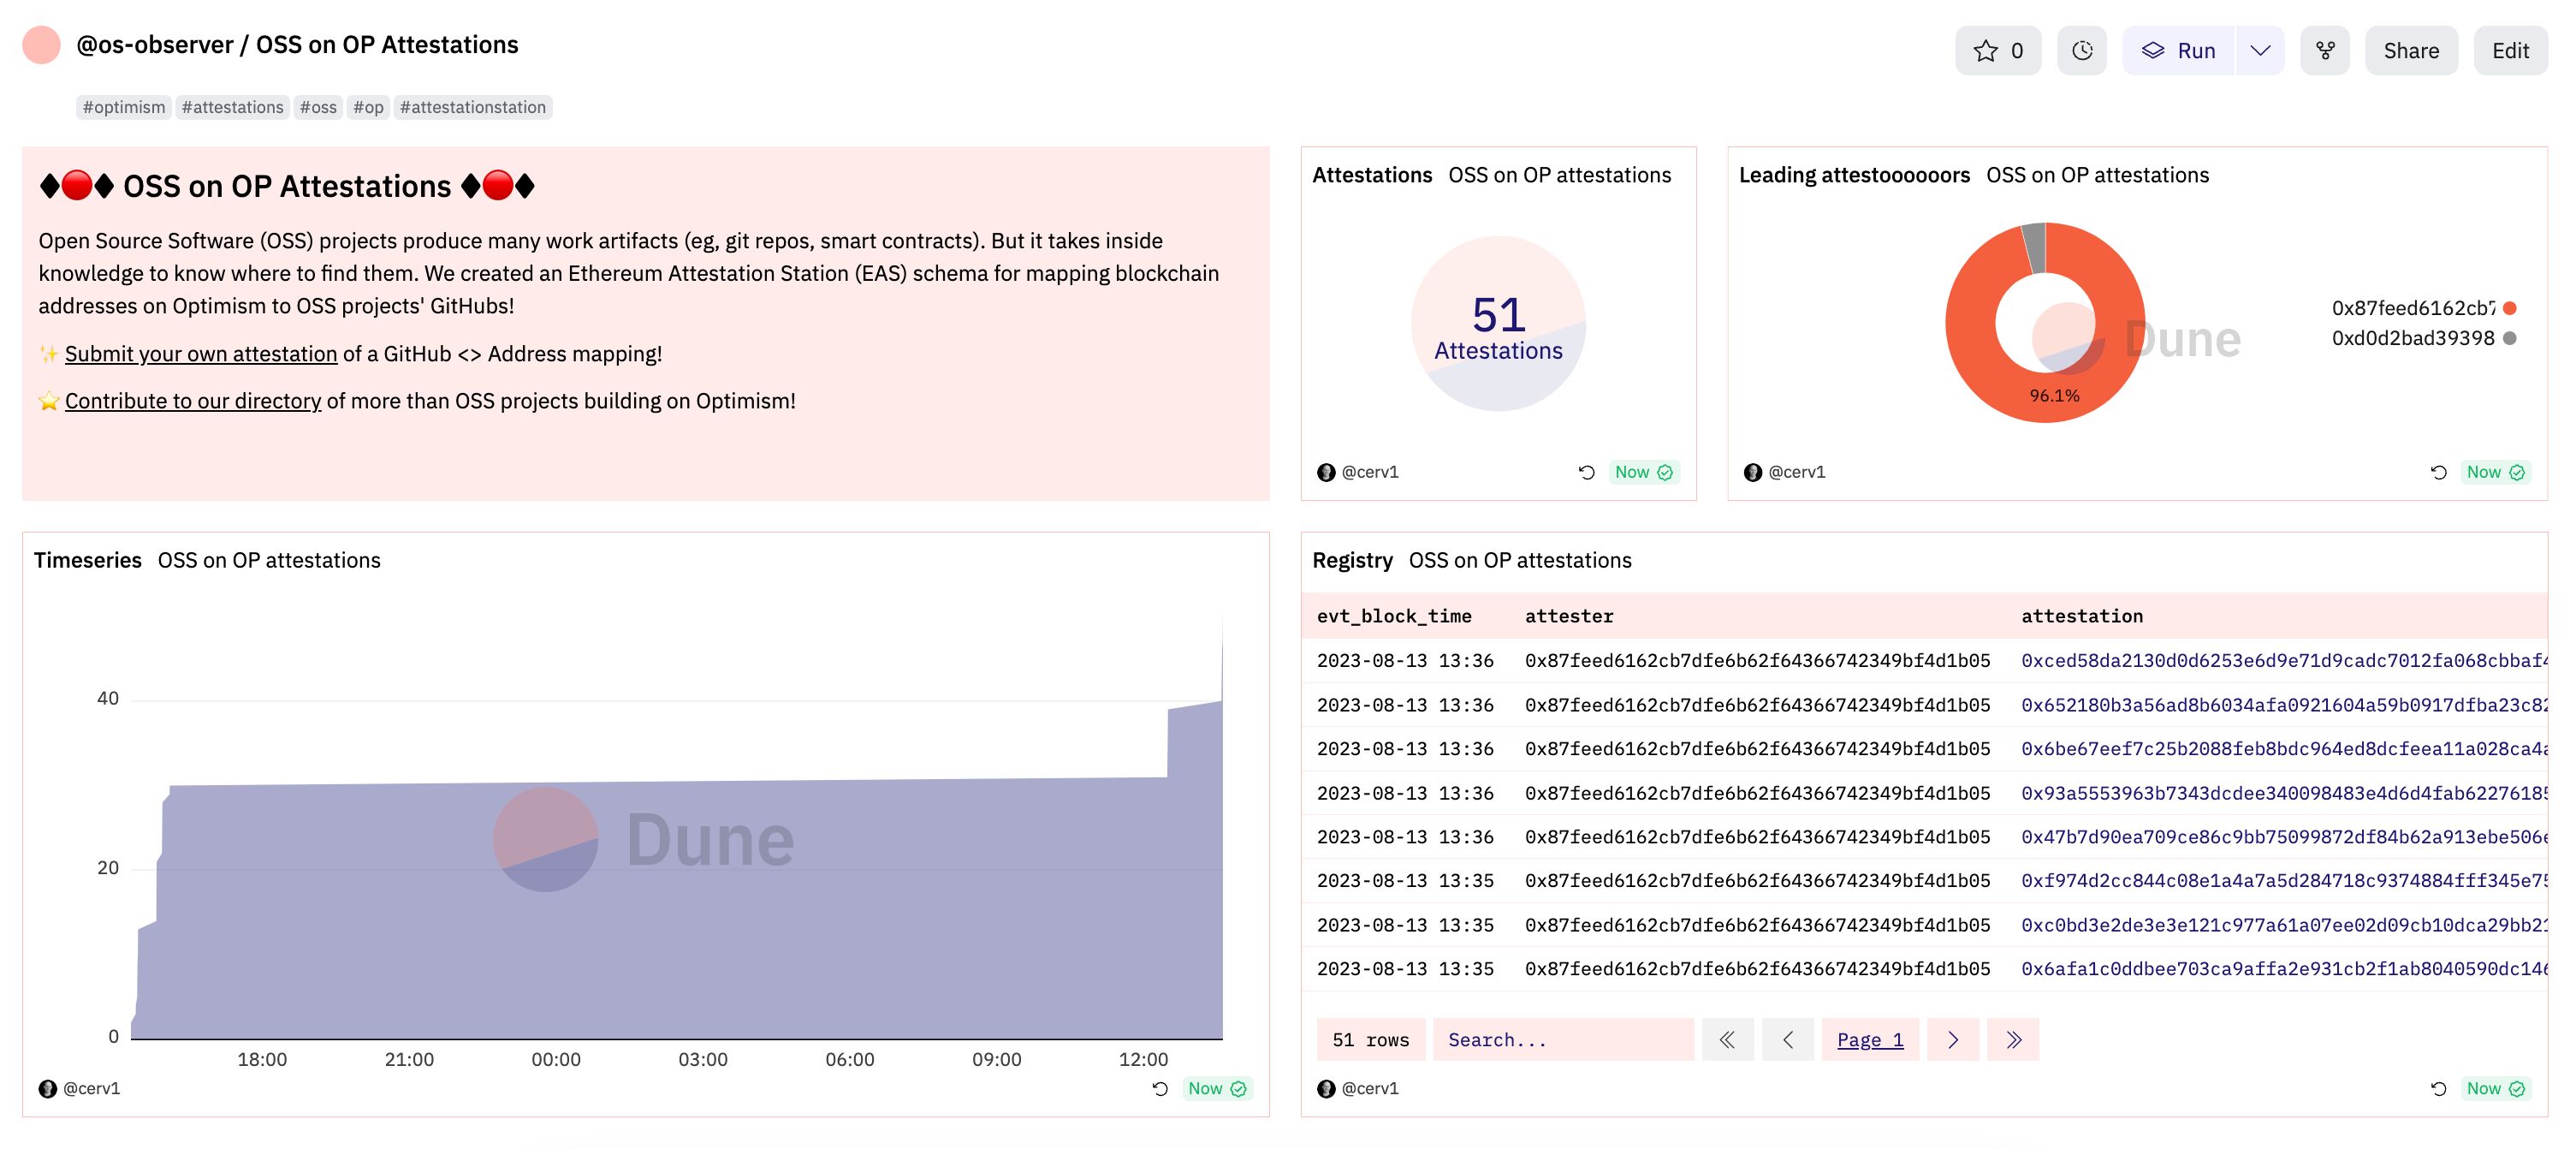Star this dashboard

pos(1997,50)
